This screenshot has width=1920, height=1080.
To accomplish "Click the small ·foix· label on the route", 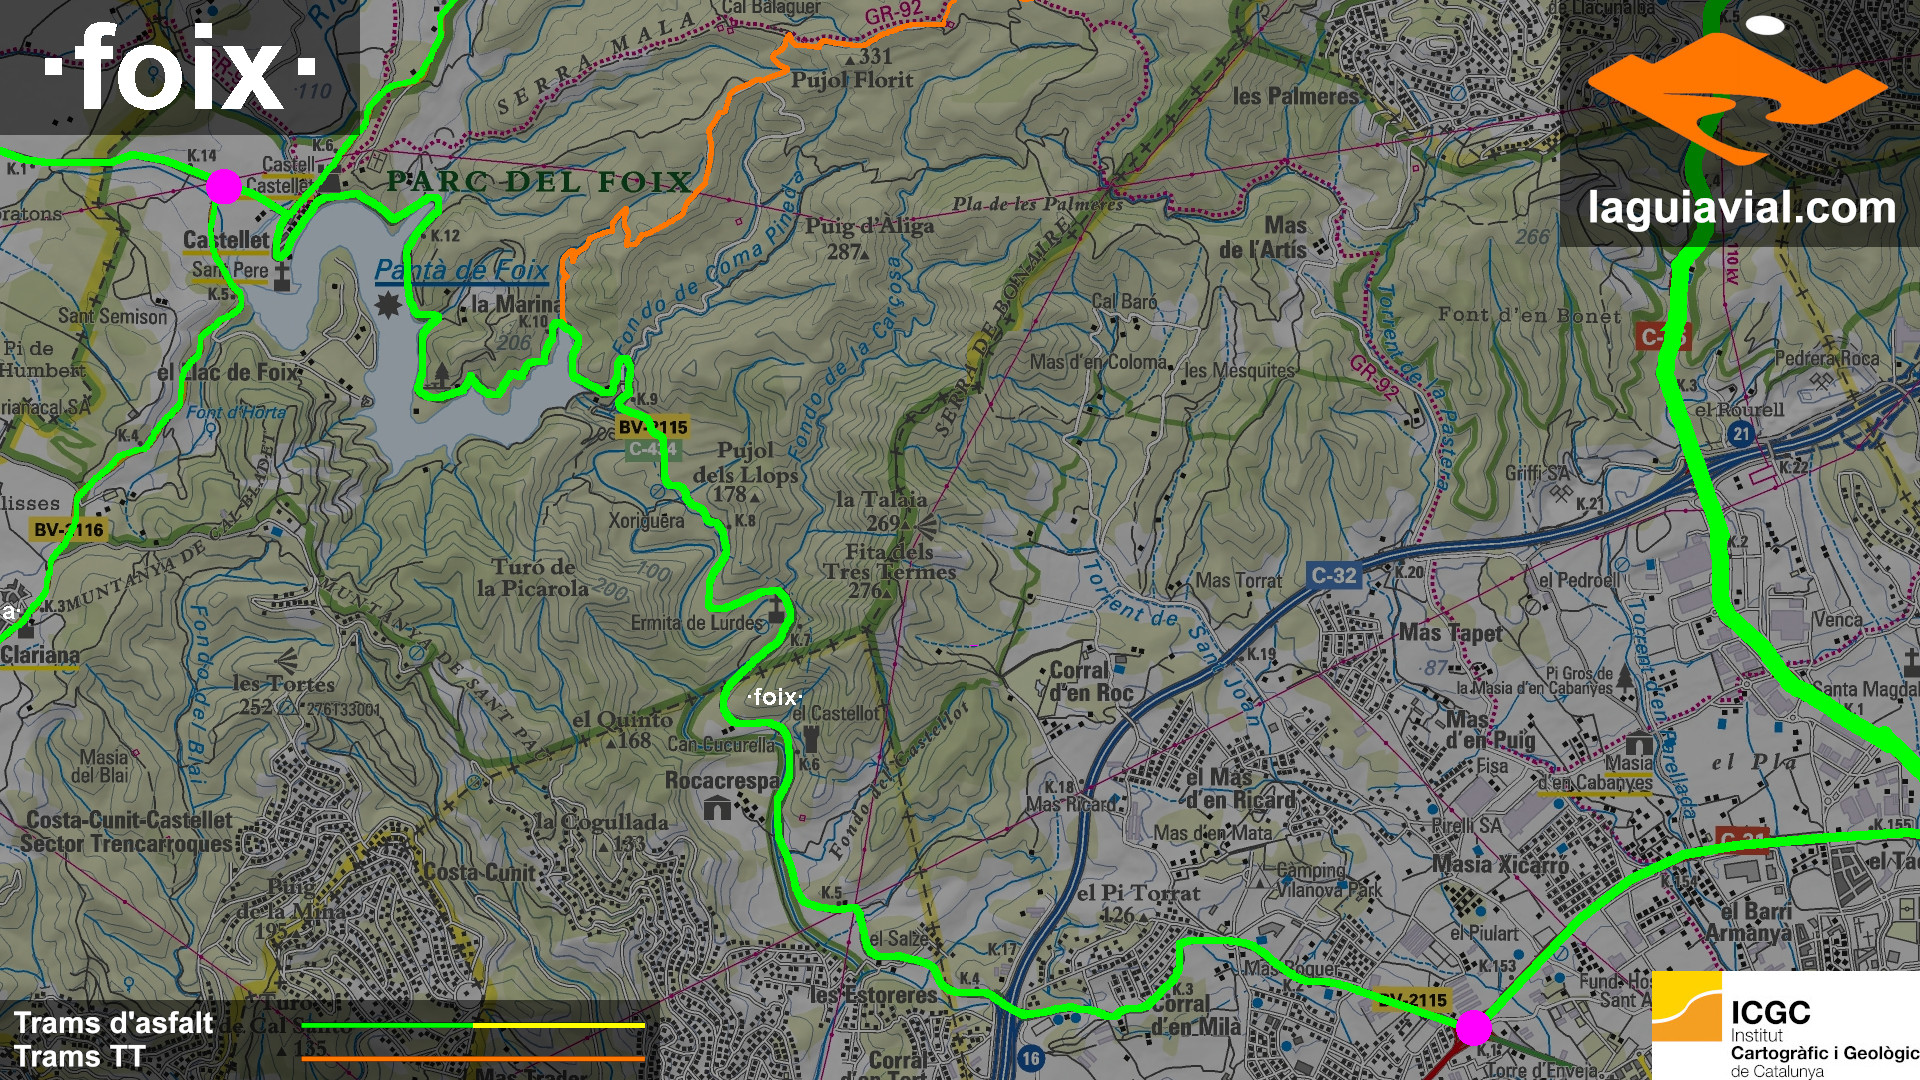I will (x=775, y=696).
